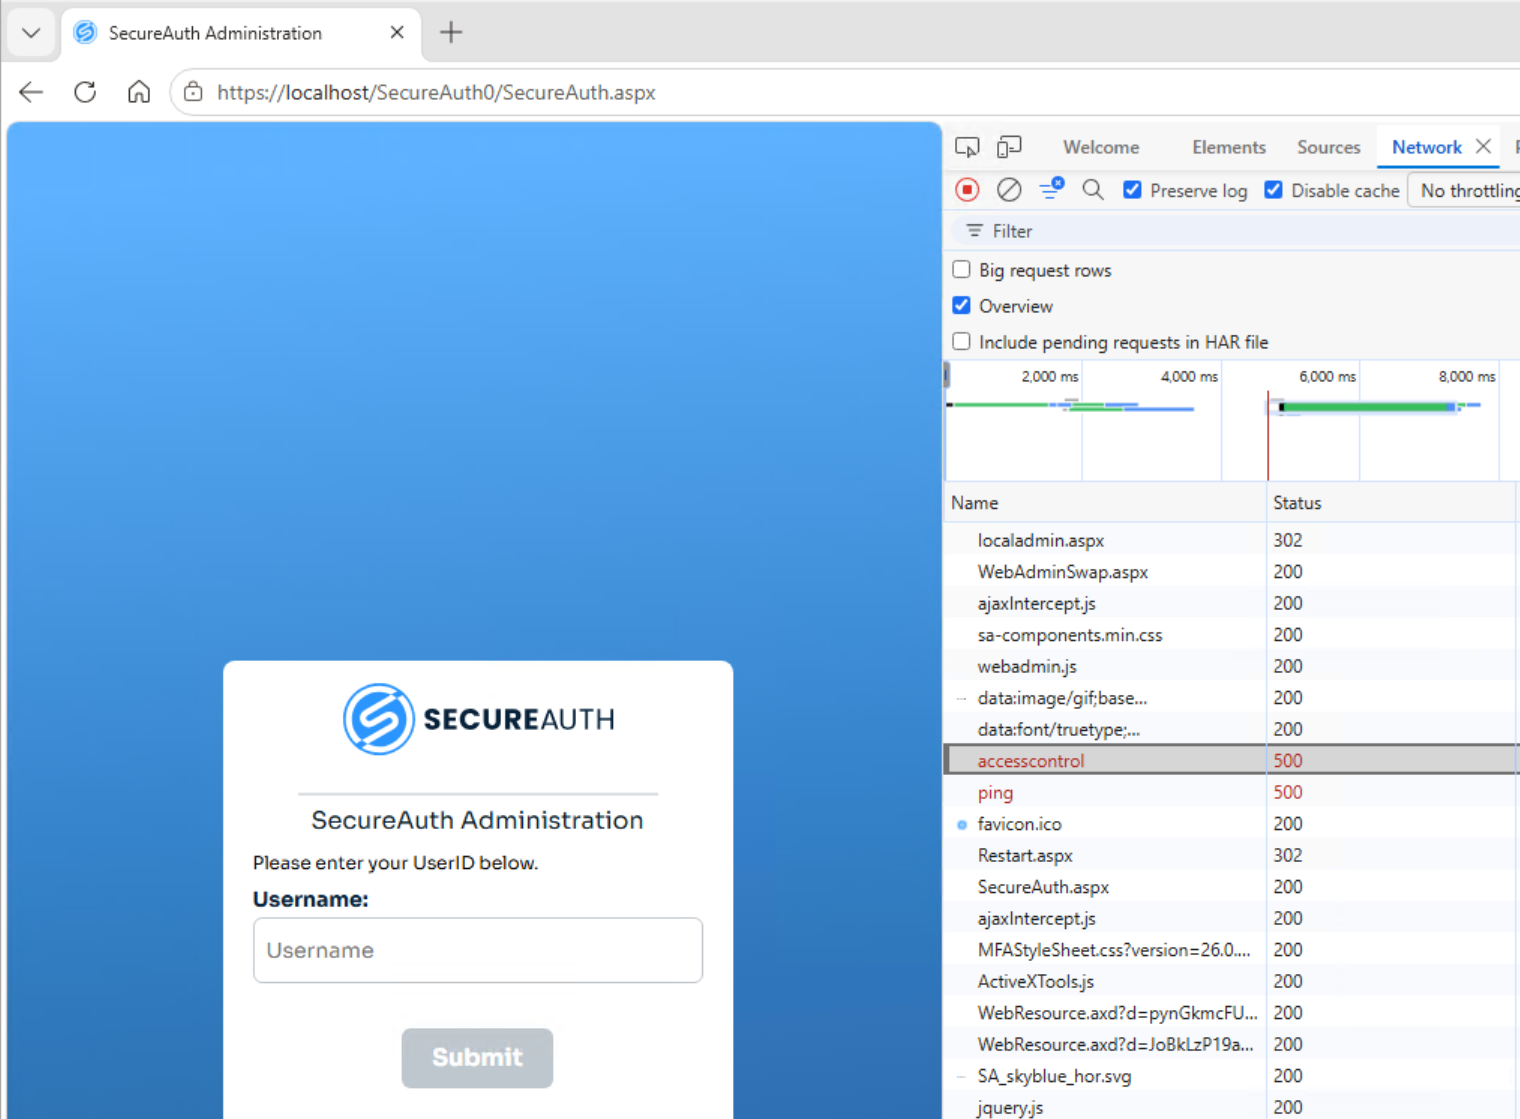Viewport: 1520px width, 1119px height.
Task: Select the SA_skyblue_hor.svg request
Action: click(1054, 1076)
